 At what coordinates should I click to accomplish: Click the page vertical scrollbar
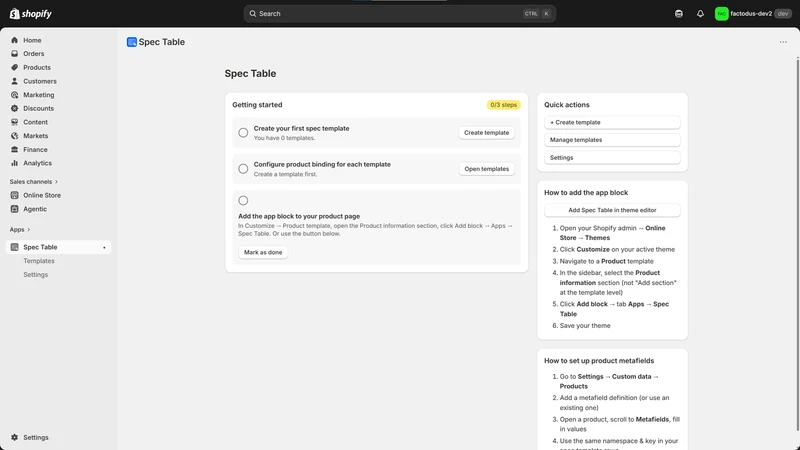point(797,245)
